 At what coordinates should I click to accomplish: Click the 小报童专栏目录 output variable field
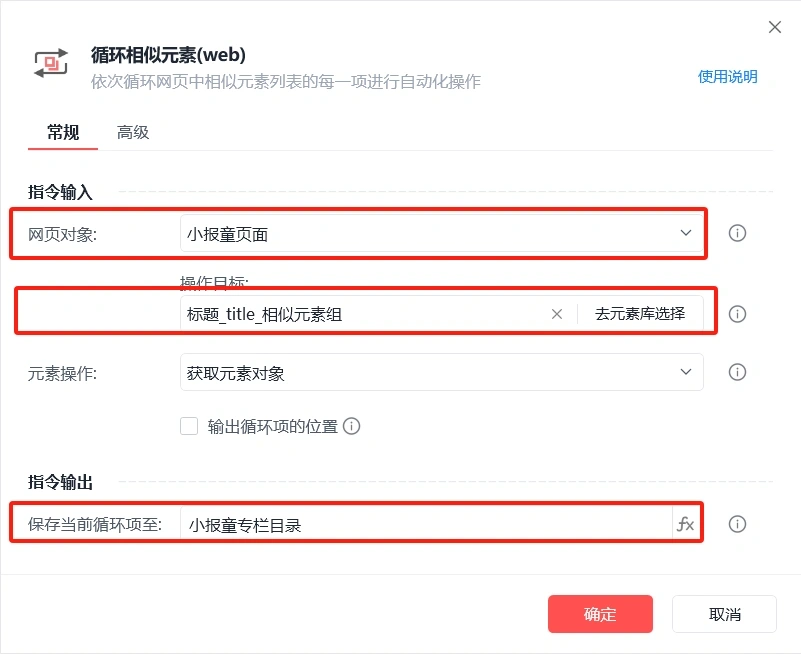pos(426,524)
